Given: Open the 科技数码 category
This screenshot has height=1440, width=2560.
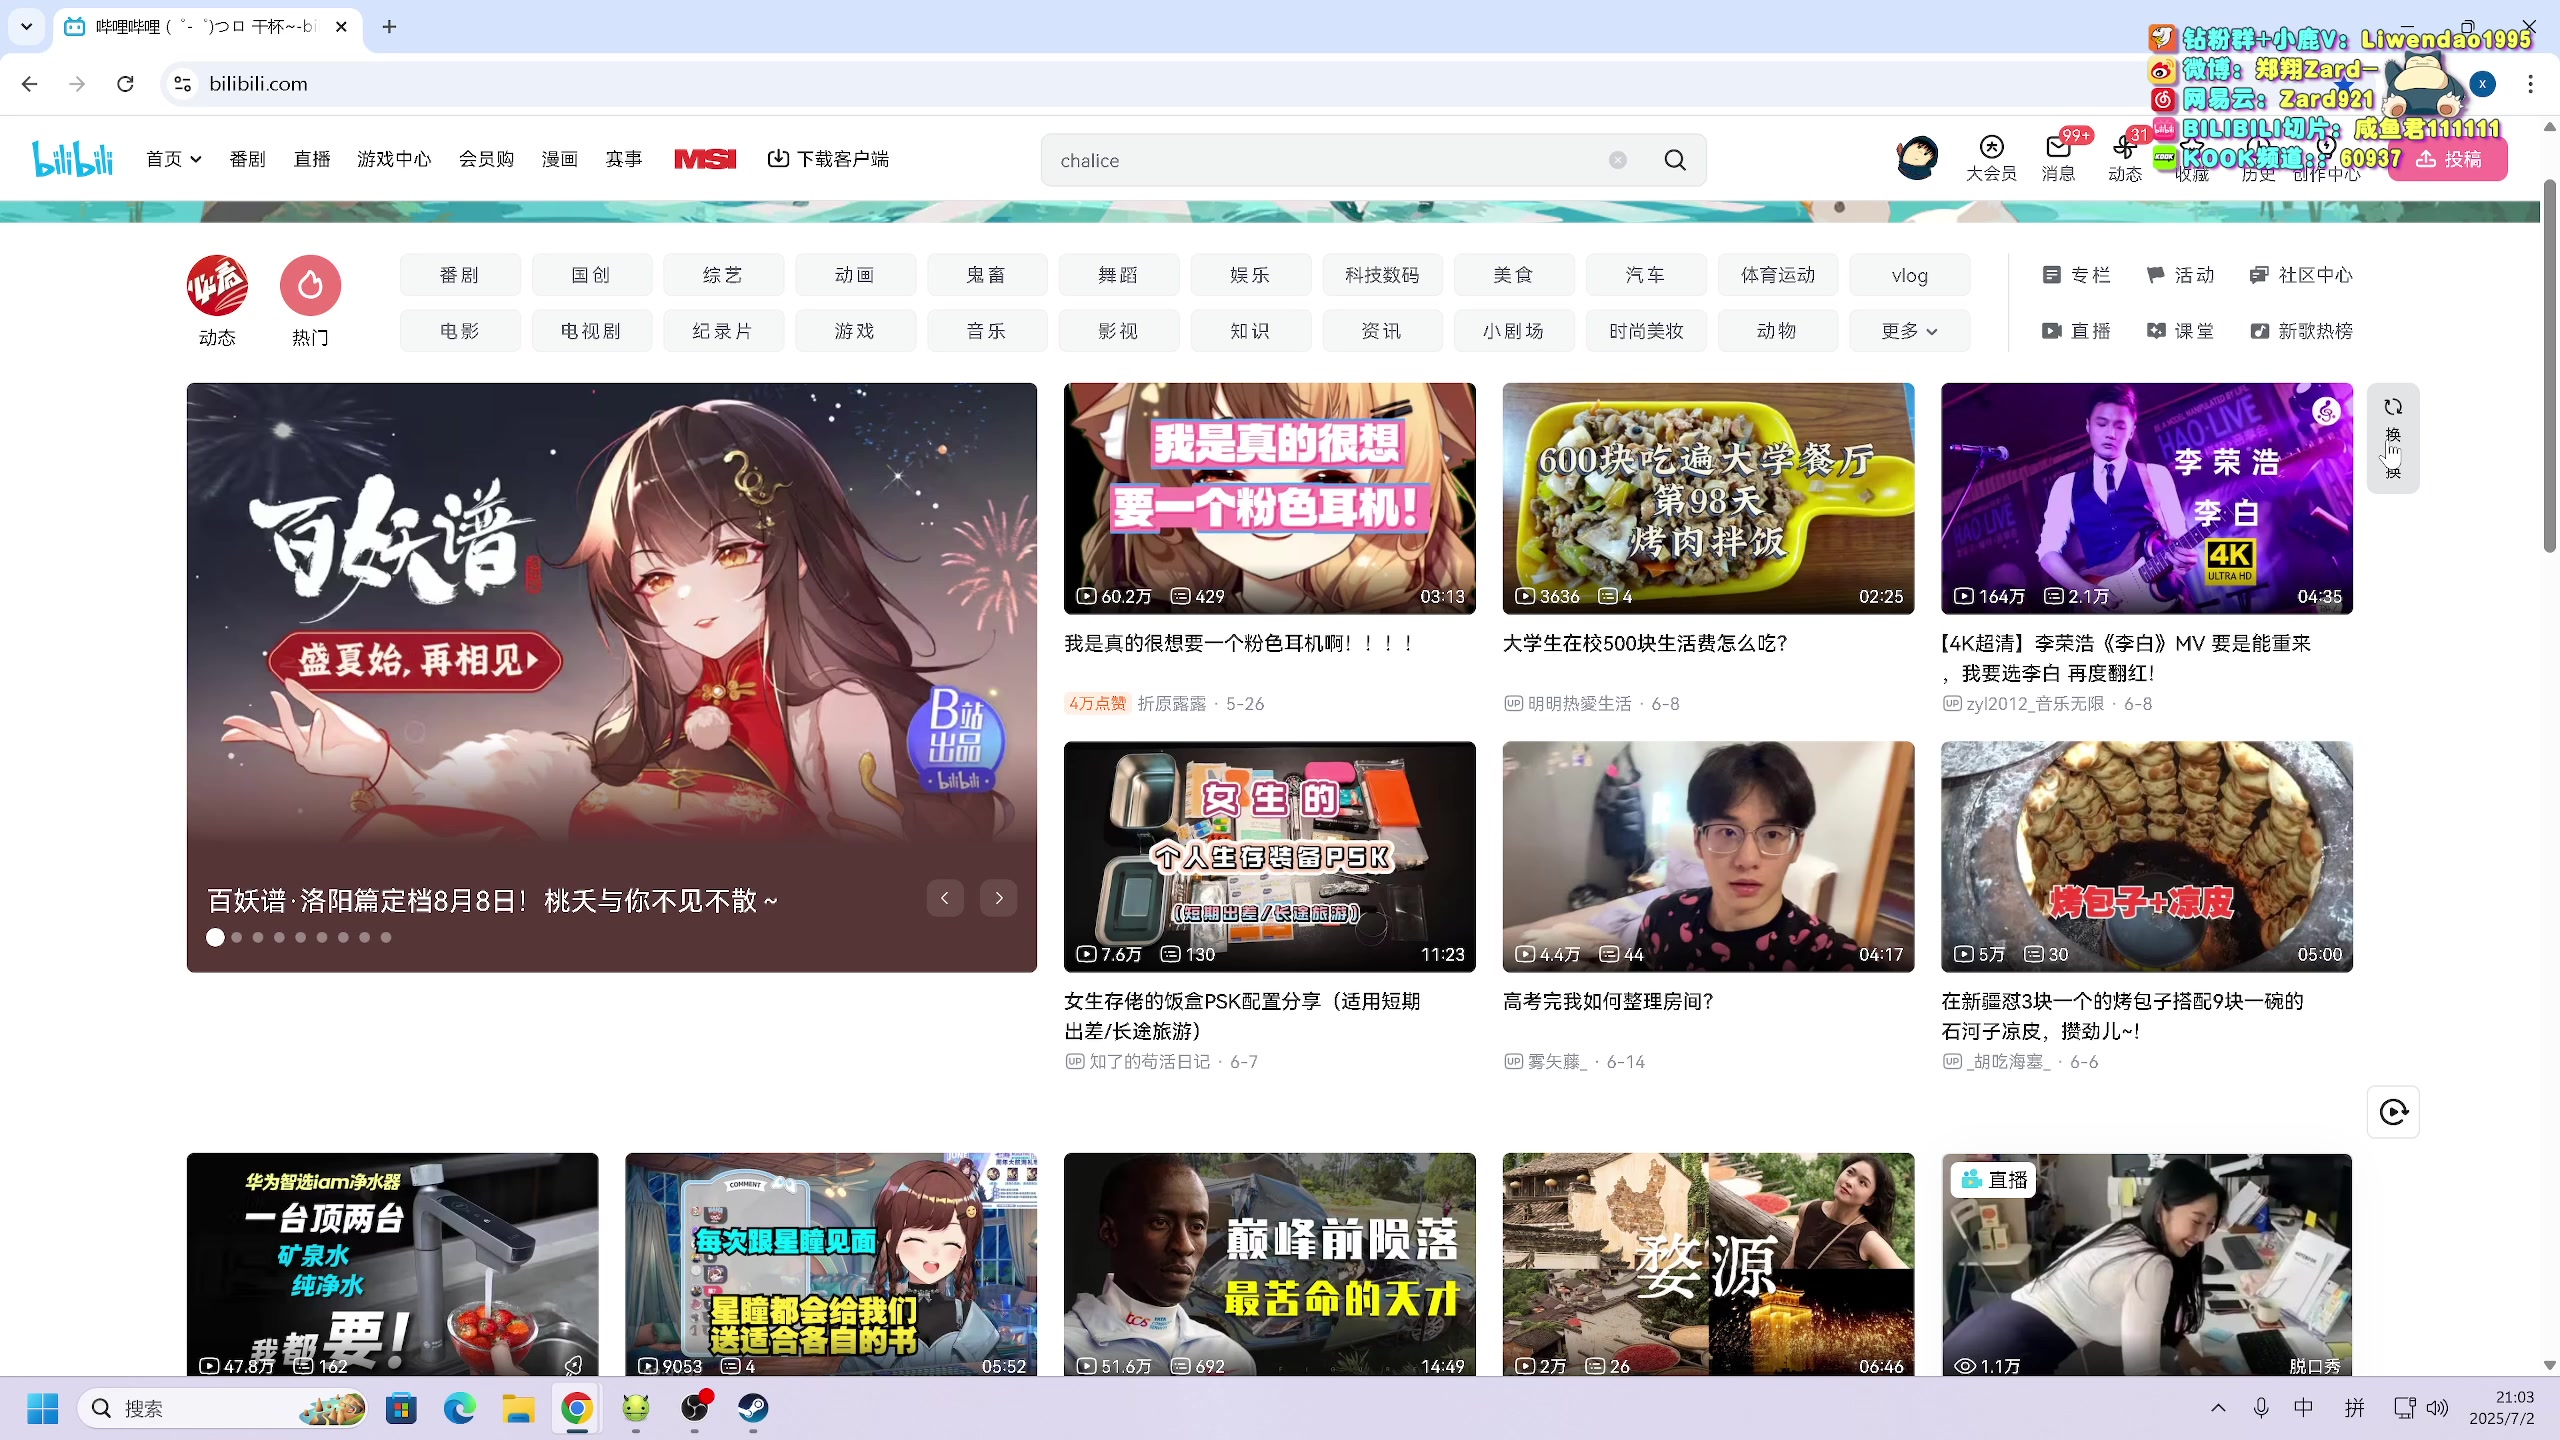Looking at the screenshot, I should [x=1382, y=275].
